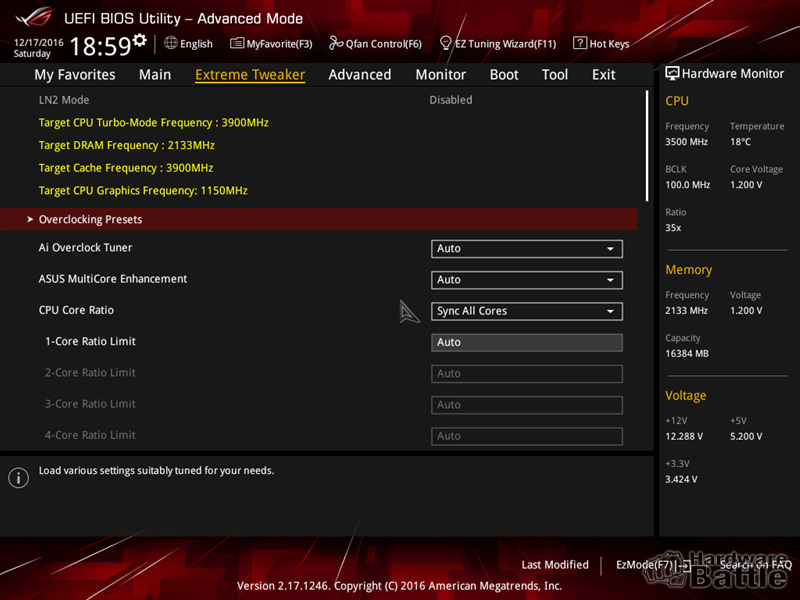The image size is (800, 600).
Task: Click the Memory section heading
Action: (x=688, y=270)
